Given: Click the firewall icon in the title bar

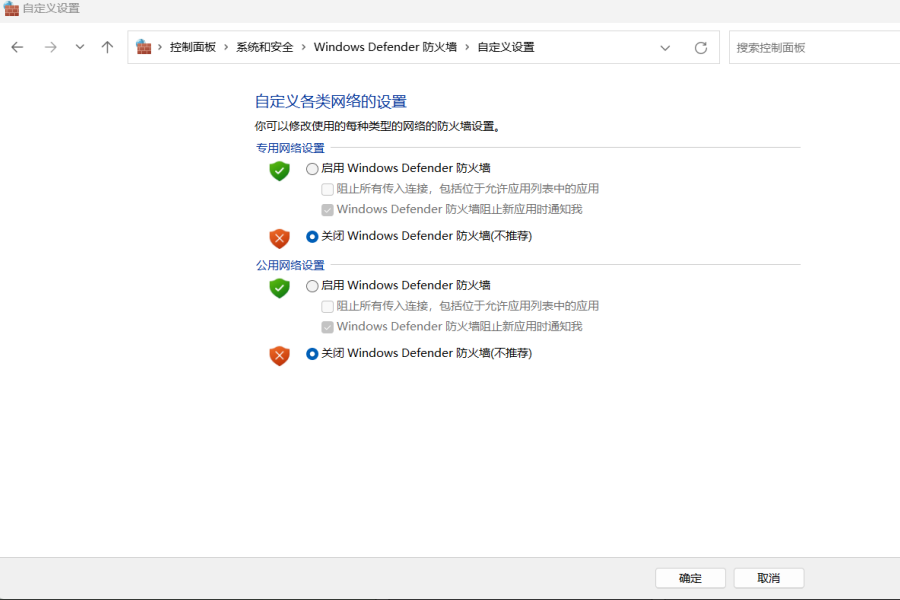Looking at the screenshot, I should pos(11,9).
